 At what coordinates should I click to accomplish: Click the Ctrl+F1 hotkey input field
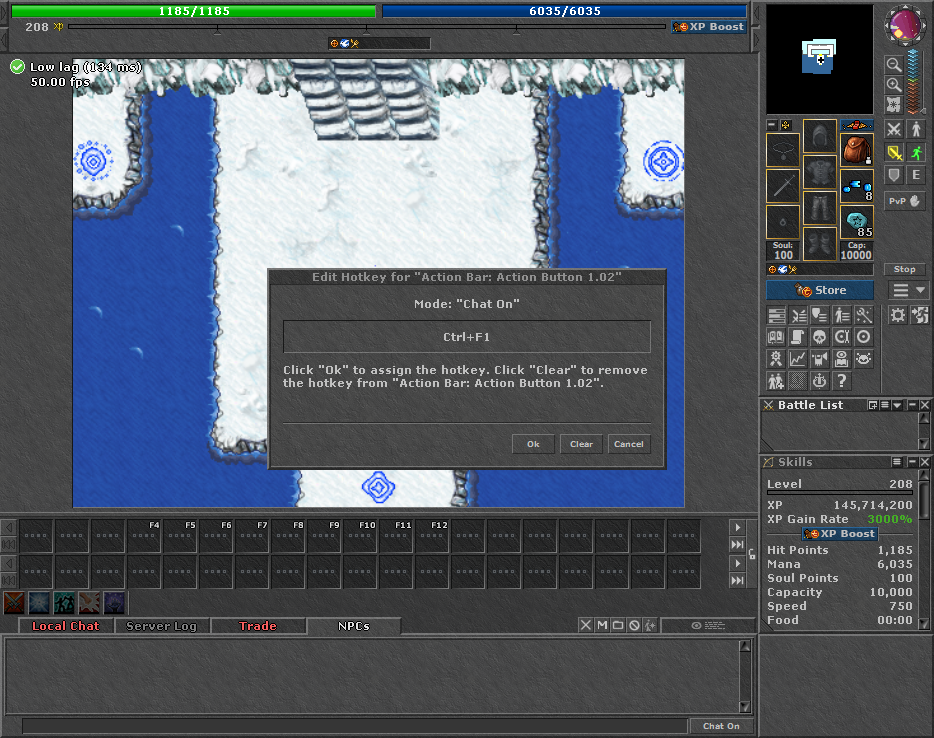pyautogui.click(x=466, y=337)
